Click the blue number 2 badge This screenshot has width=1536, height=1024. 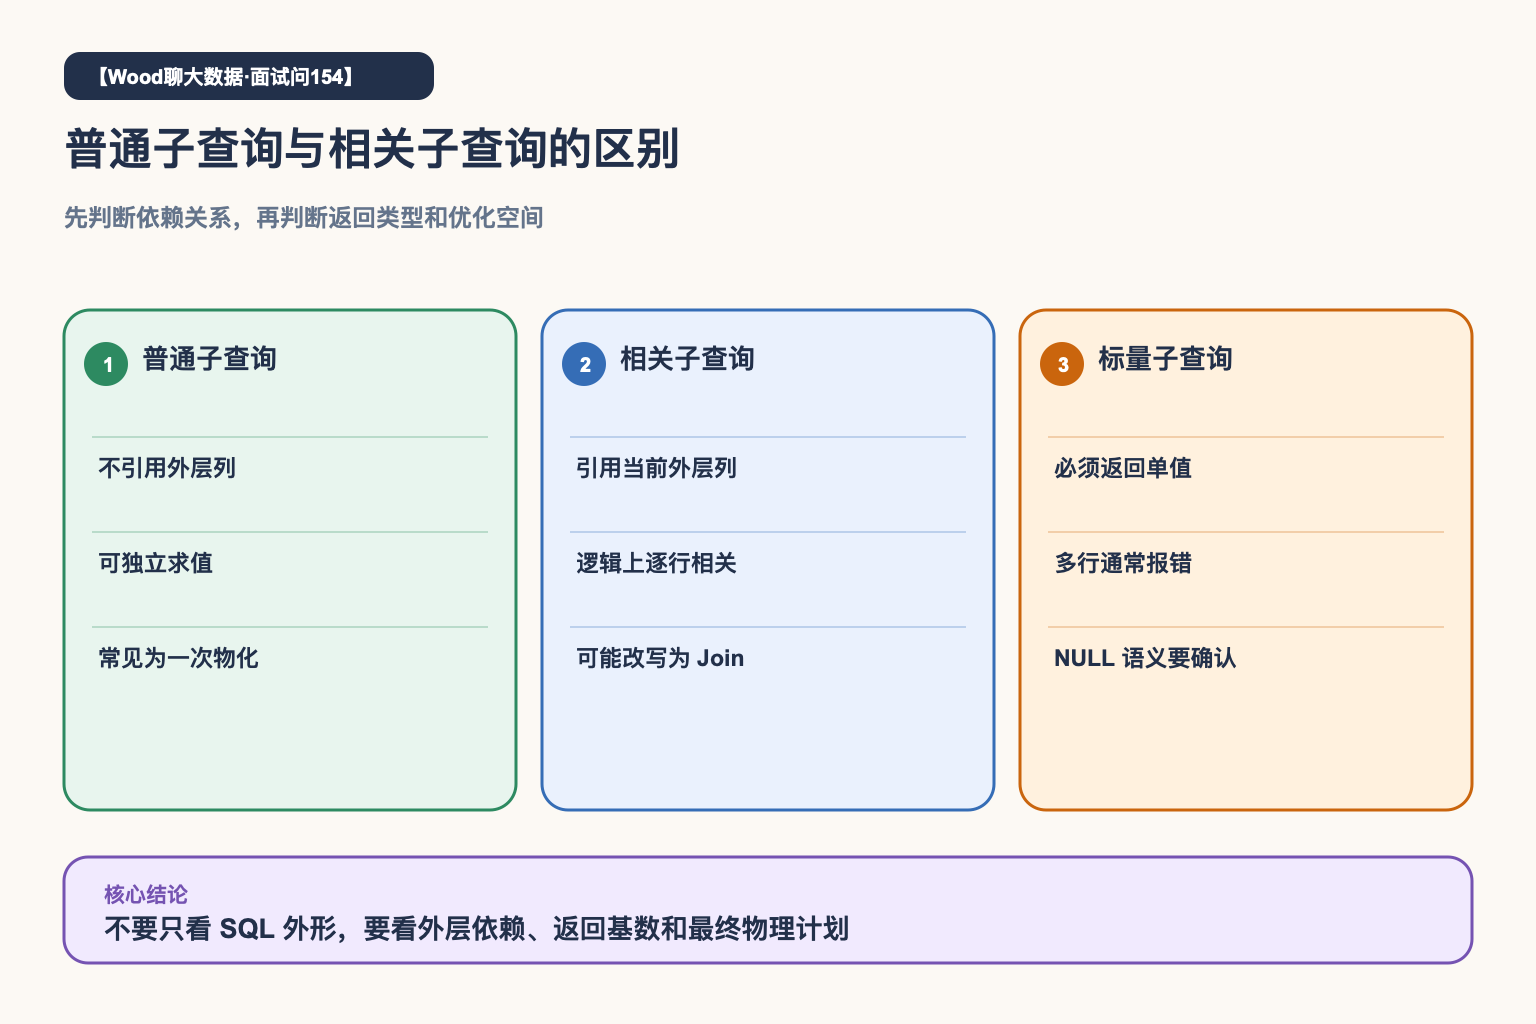(584, 364)
